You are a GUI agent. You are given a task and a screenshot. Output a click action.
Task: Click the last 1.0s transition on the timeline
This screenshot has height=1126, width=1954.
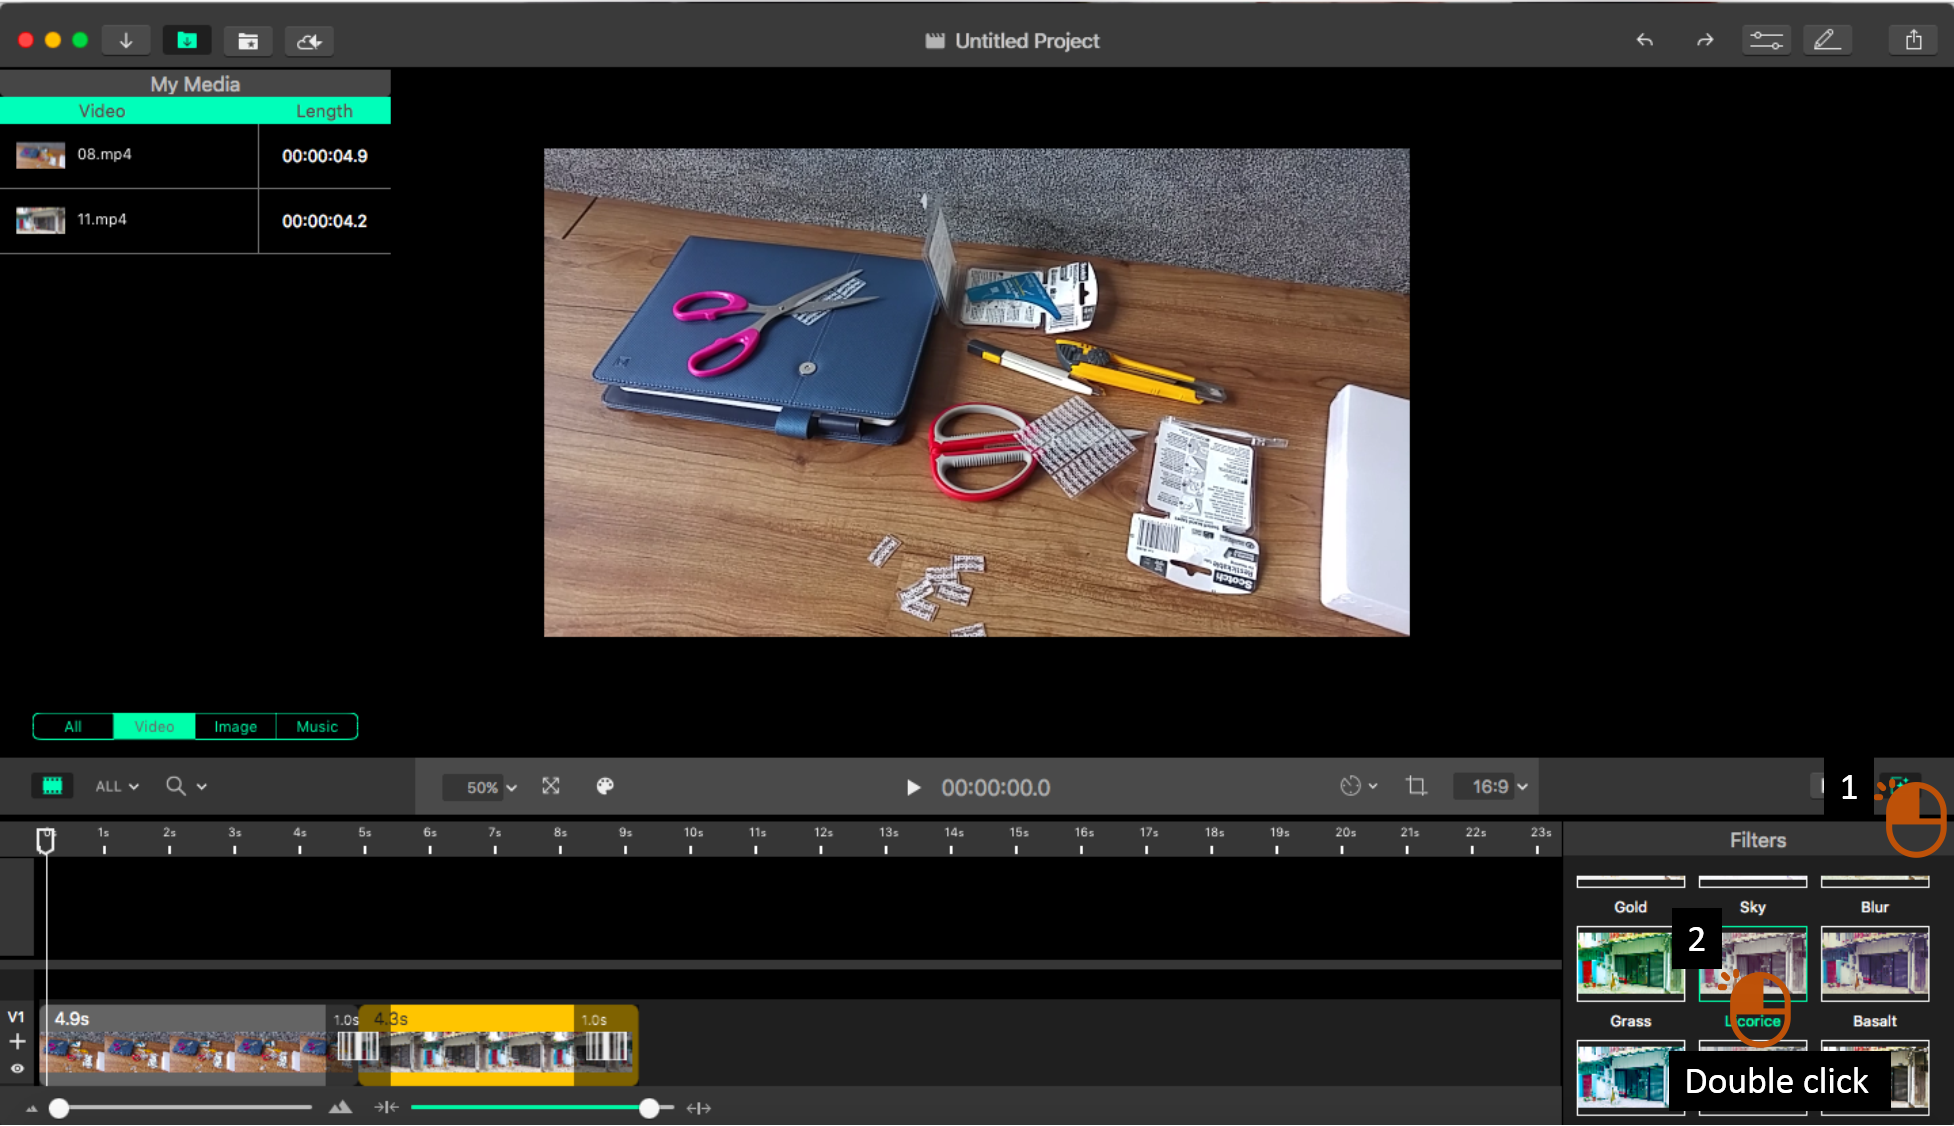pyautogui.click(x=606, y=1045)
